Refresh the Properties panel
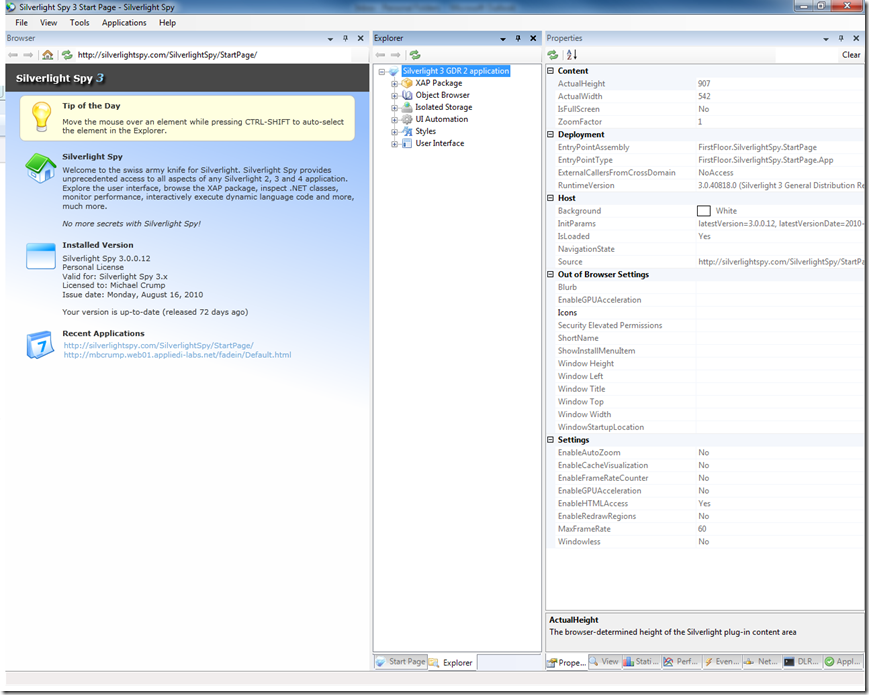 (x=553, y=55)
